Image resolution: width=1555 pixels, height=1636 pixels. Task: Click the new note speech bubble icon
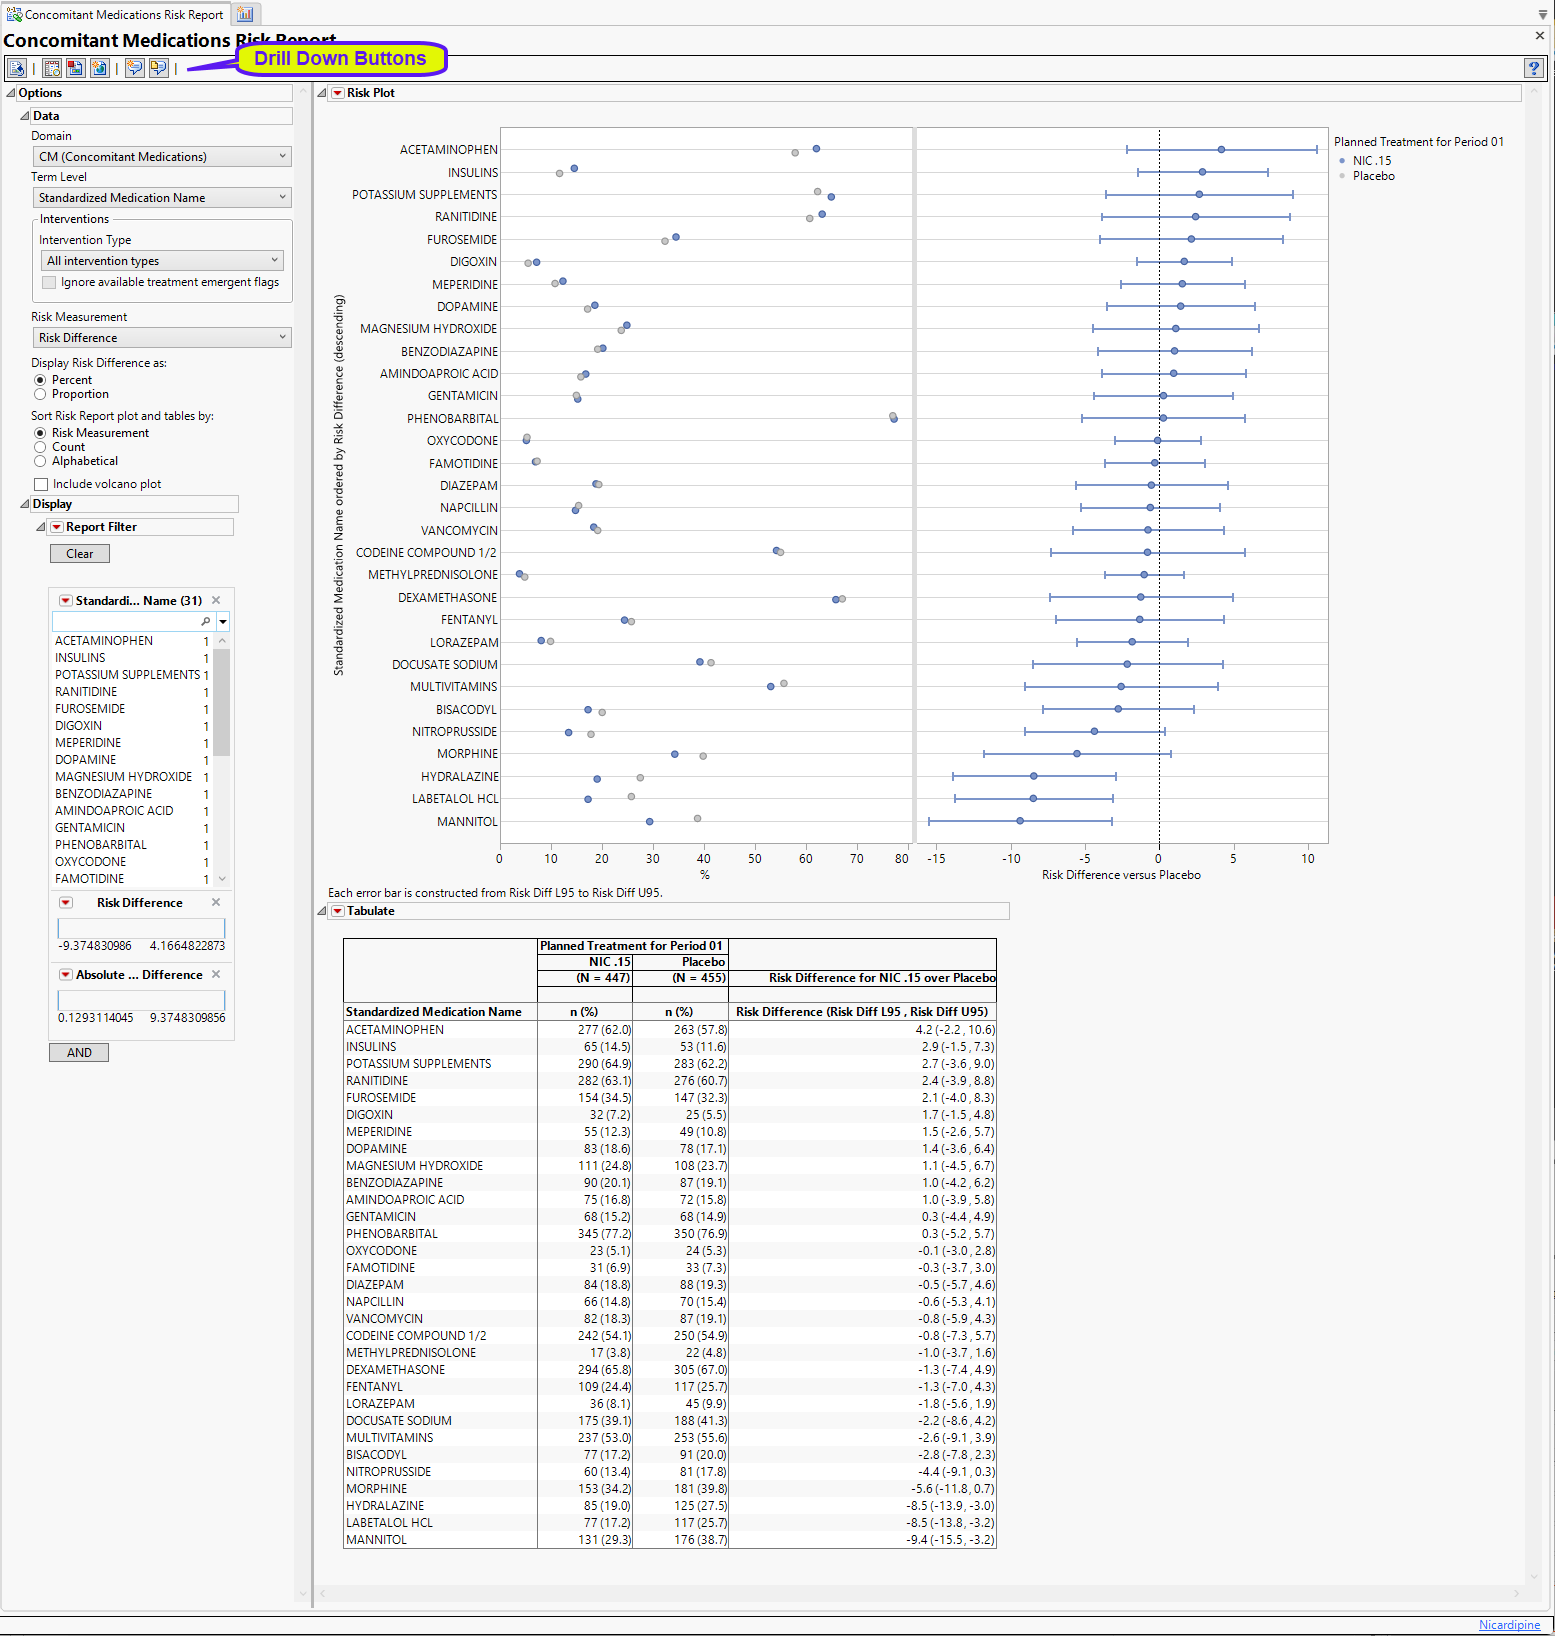tap(135, 68)
